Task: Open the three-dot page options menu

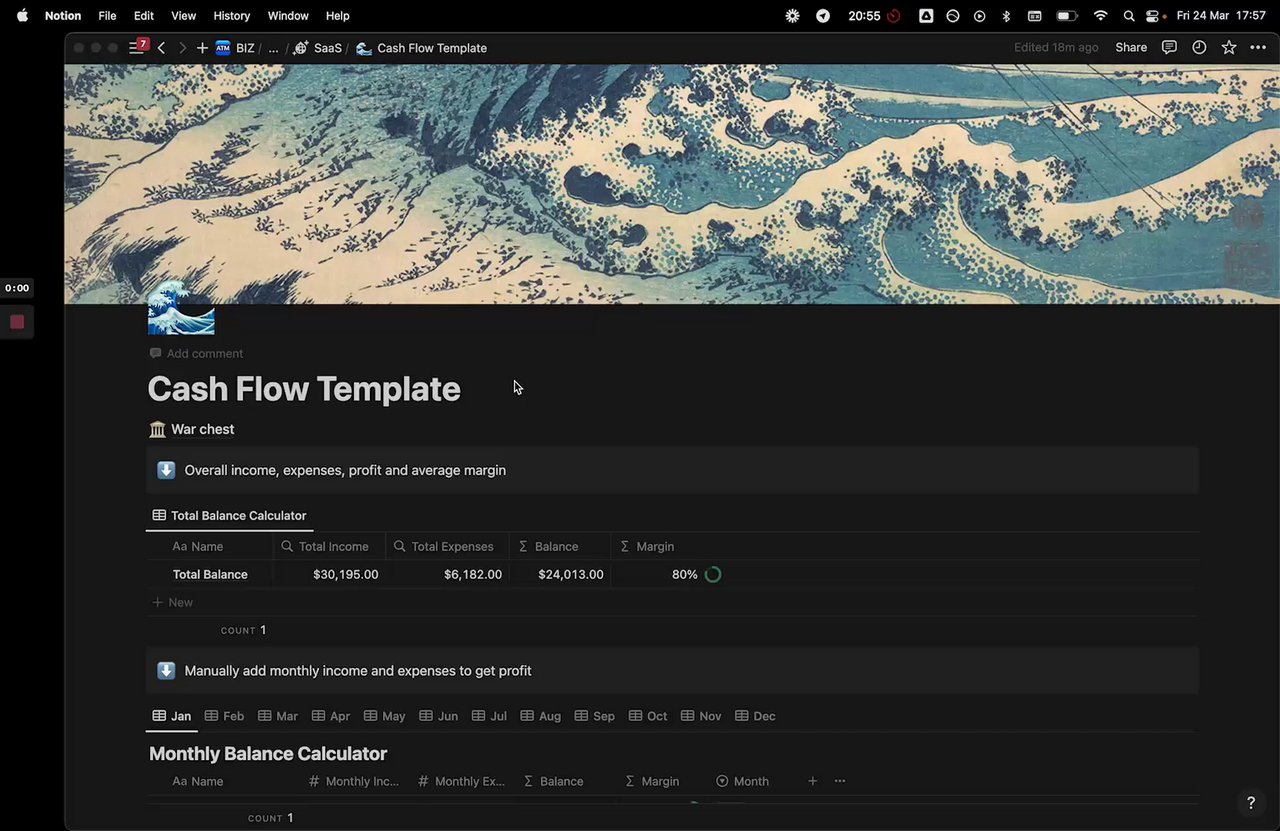Action: pyautogui.click(x=1258, y=48)
